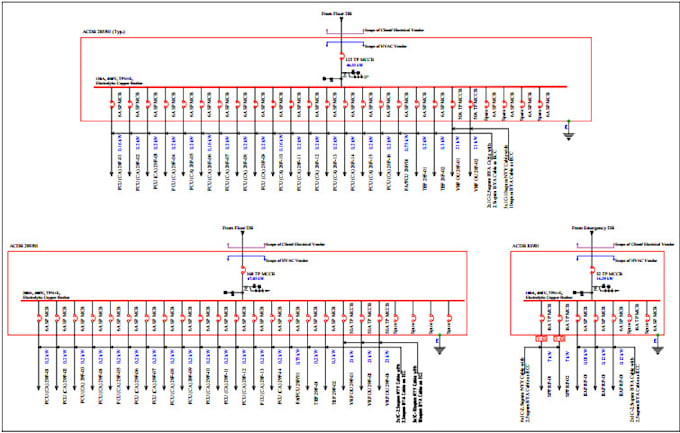Click the kW load value under 32 TP MCCB
680x433 pixels.
click(x=605, y=279)
